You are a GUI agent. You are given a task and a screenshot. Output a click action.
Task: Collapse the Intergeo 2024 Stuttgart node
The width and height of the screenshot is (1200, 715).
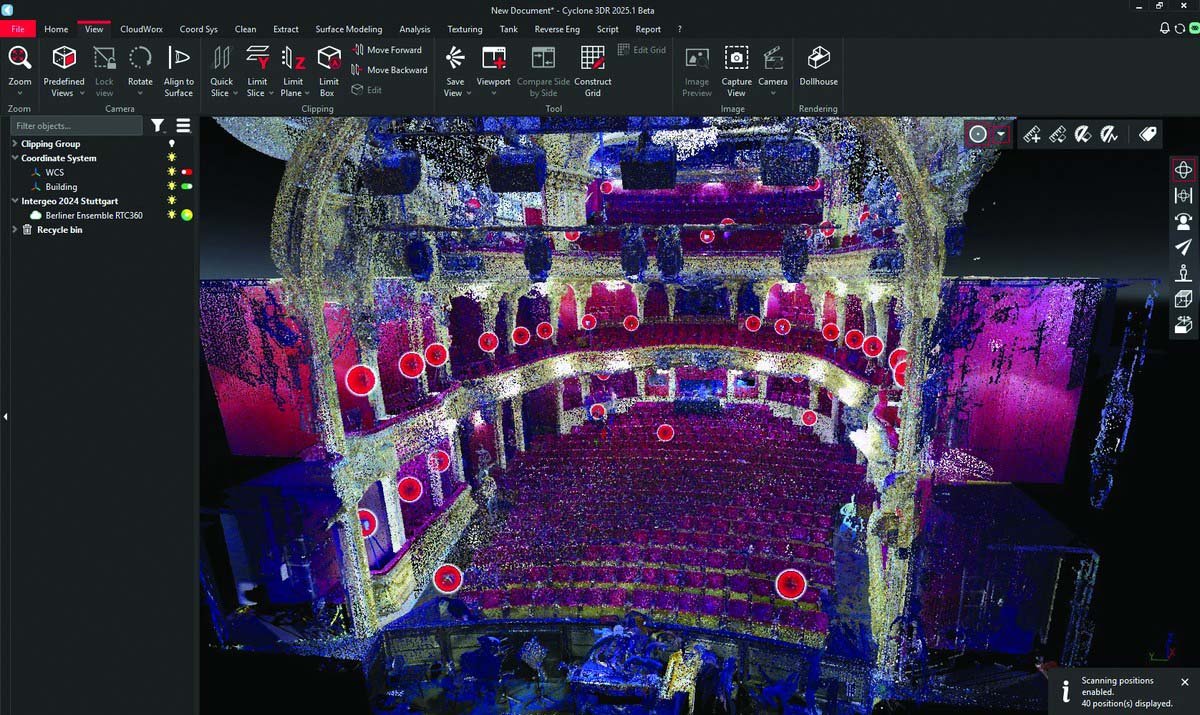click(14, 201)
